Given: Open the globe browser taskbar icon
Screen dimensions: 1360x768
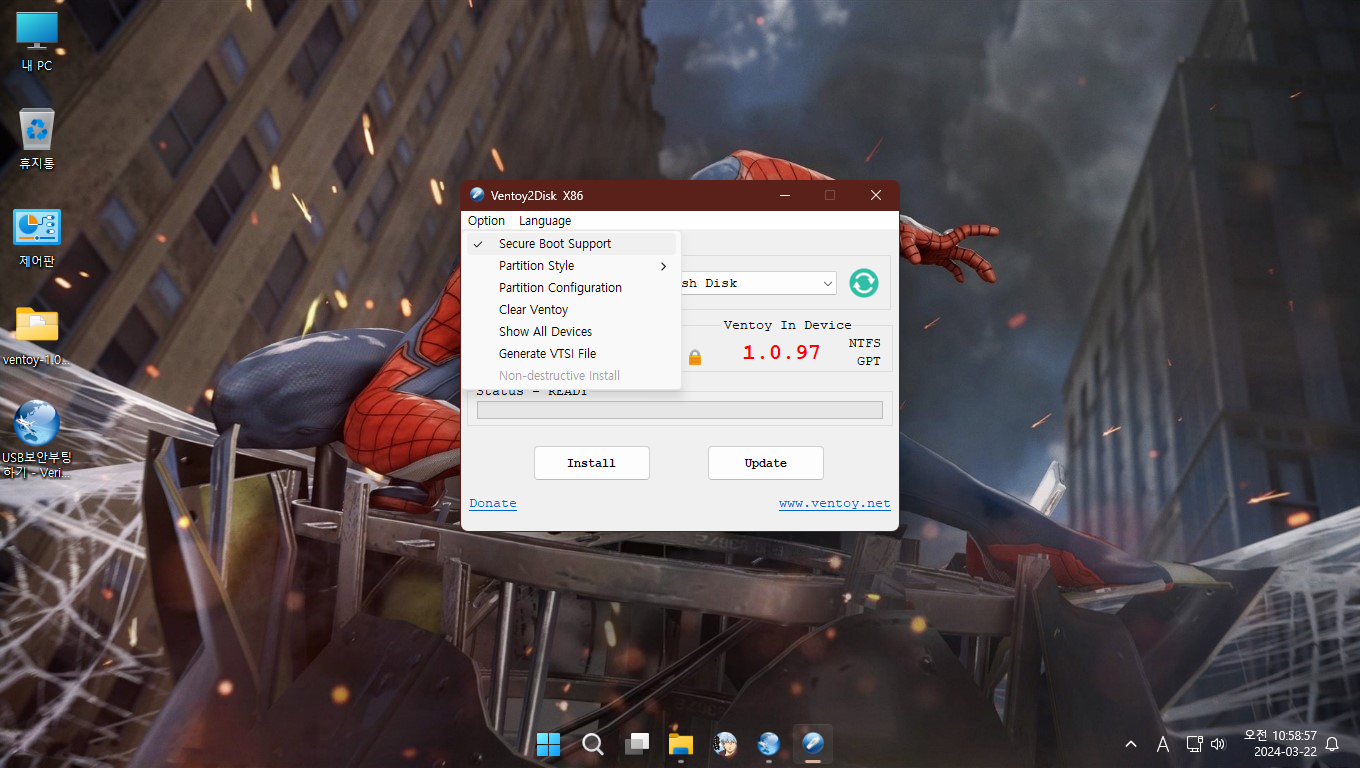Looking at the screenshot, I should pyautogui.click(x=769, y=744).
